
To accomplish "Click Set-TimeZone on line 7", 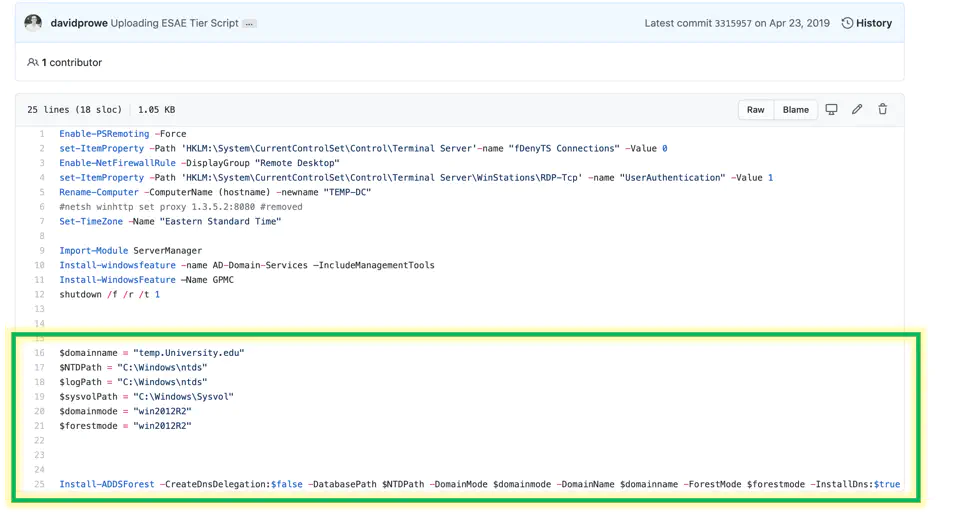I will (91, 222).
